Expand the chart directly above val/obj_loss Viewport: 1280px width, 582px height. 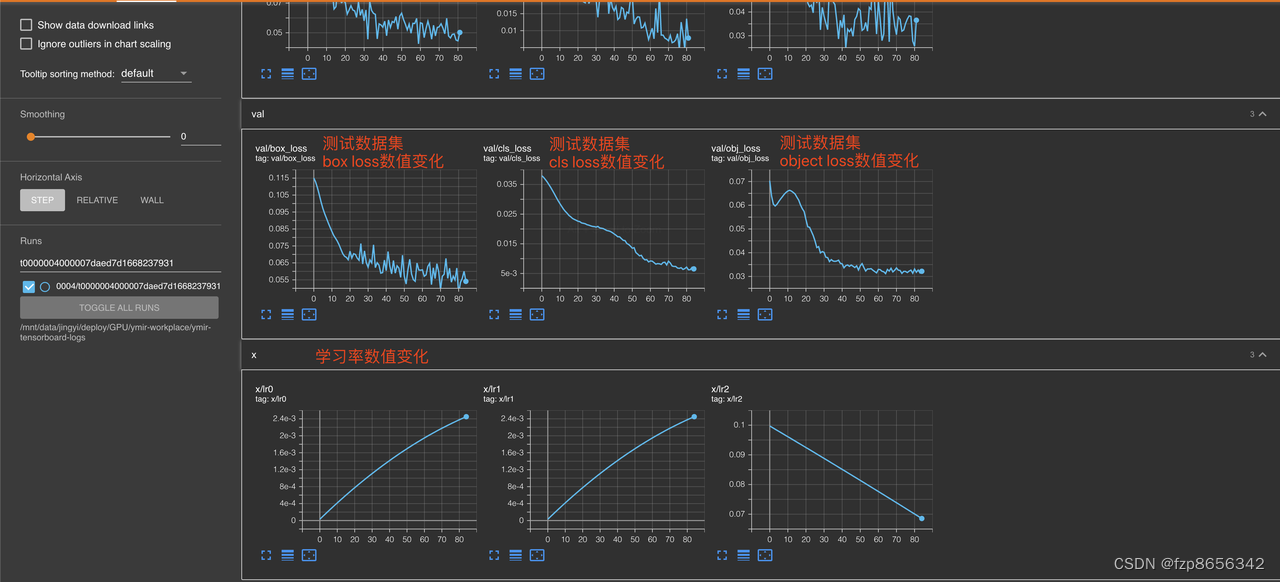point(722,73)
